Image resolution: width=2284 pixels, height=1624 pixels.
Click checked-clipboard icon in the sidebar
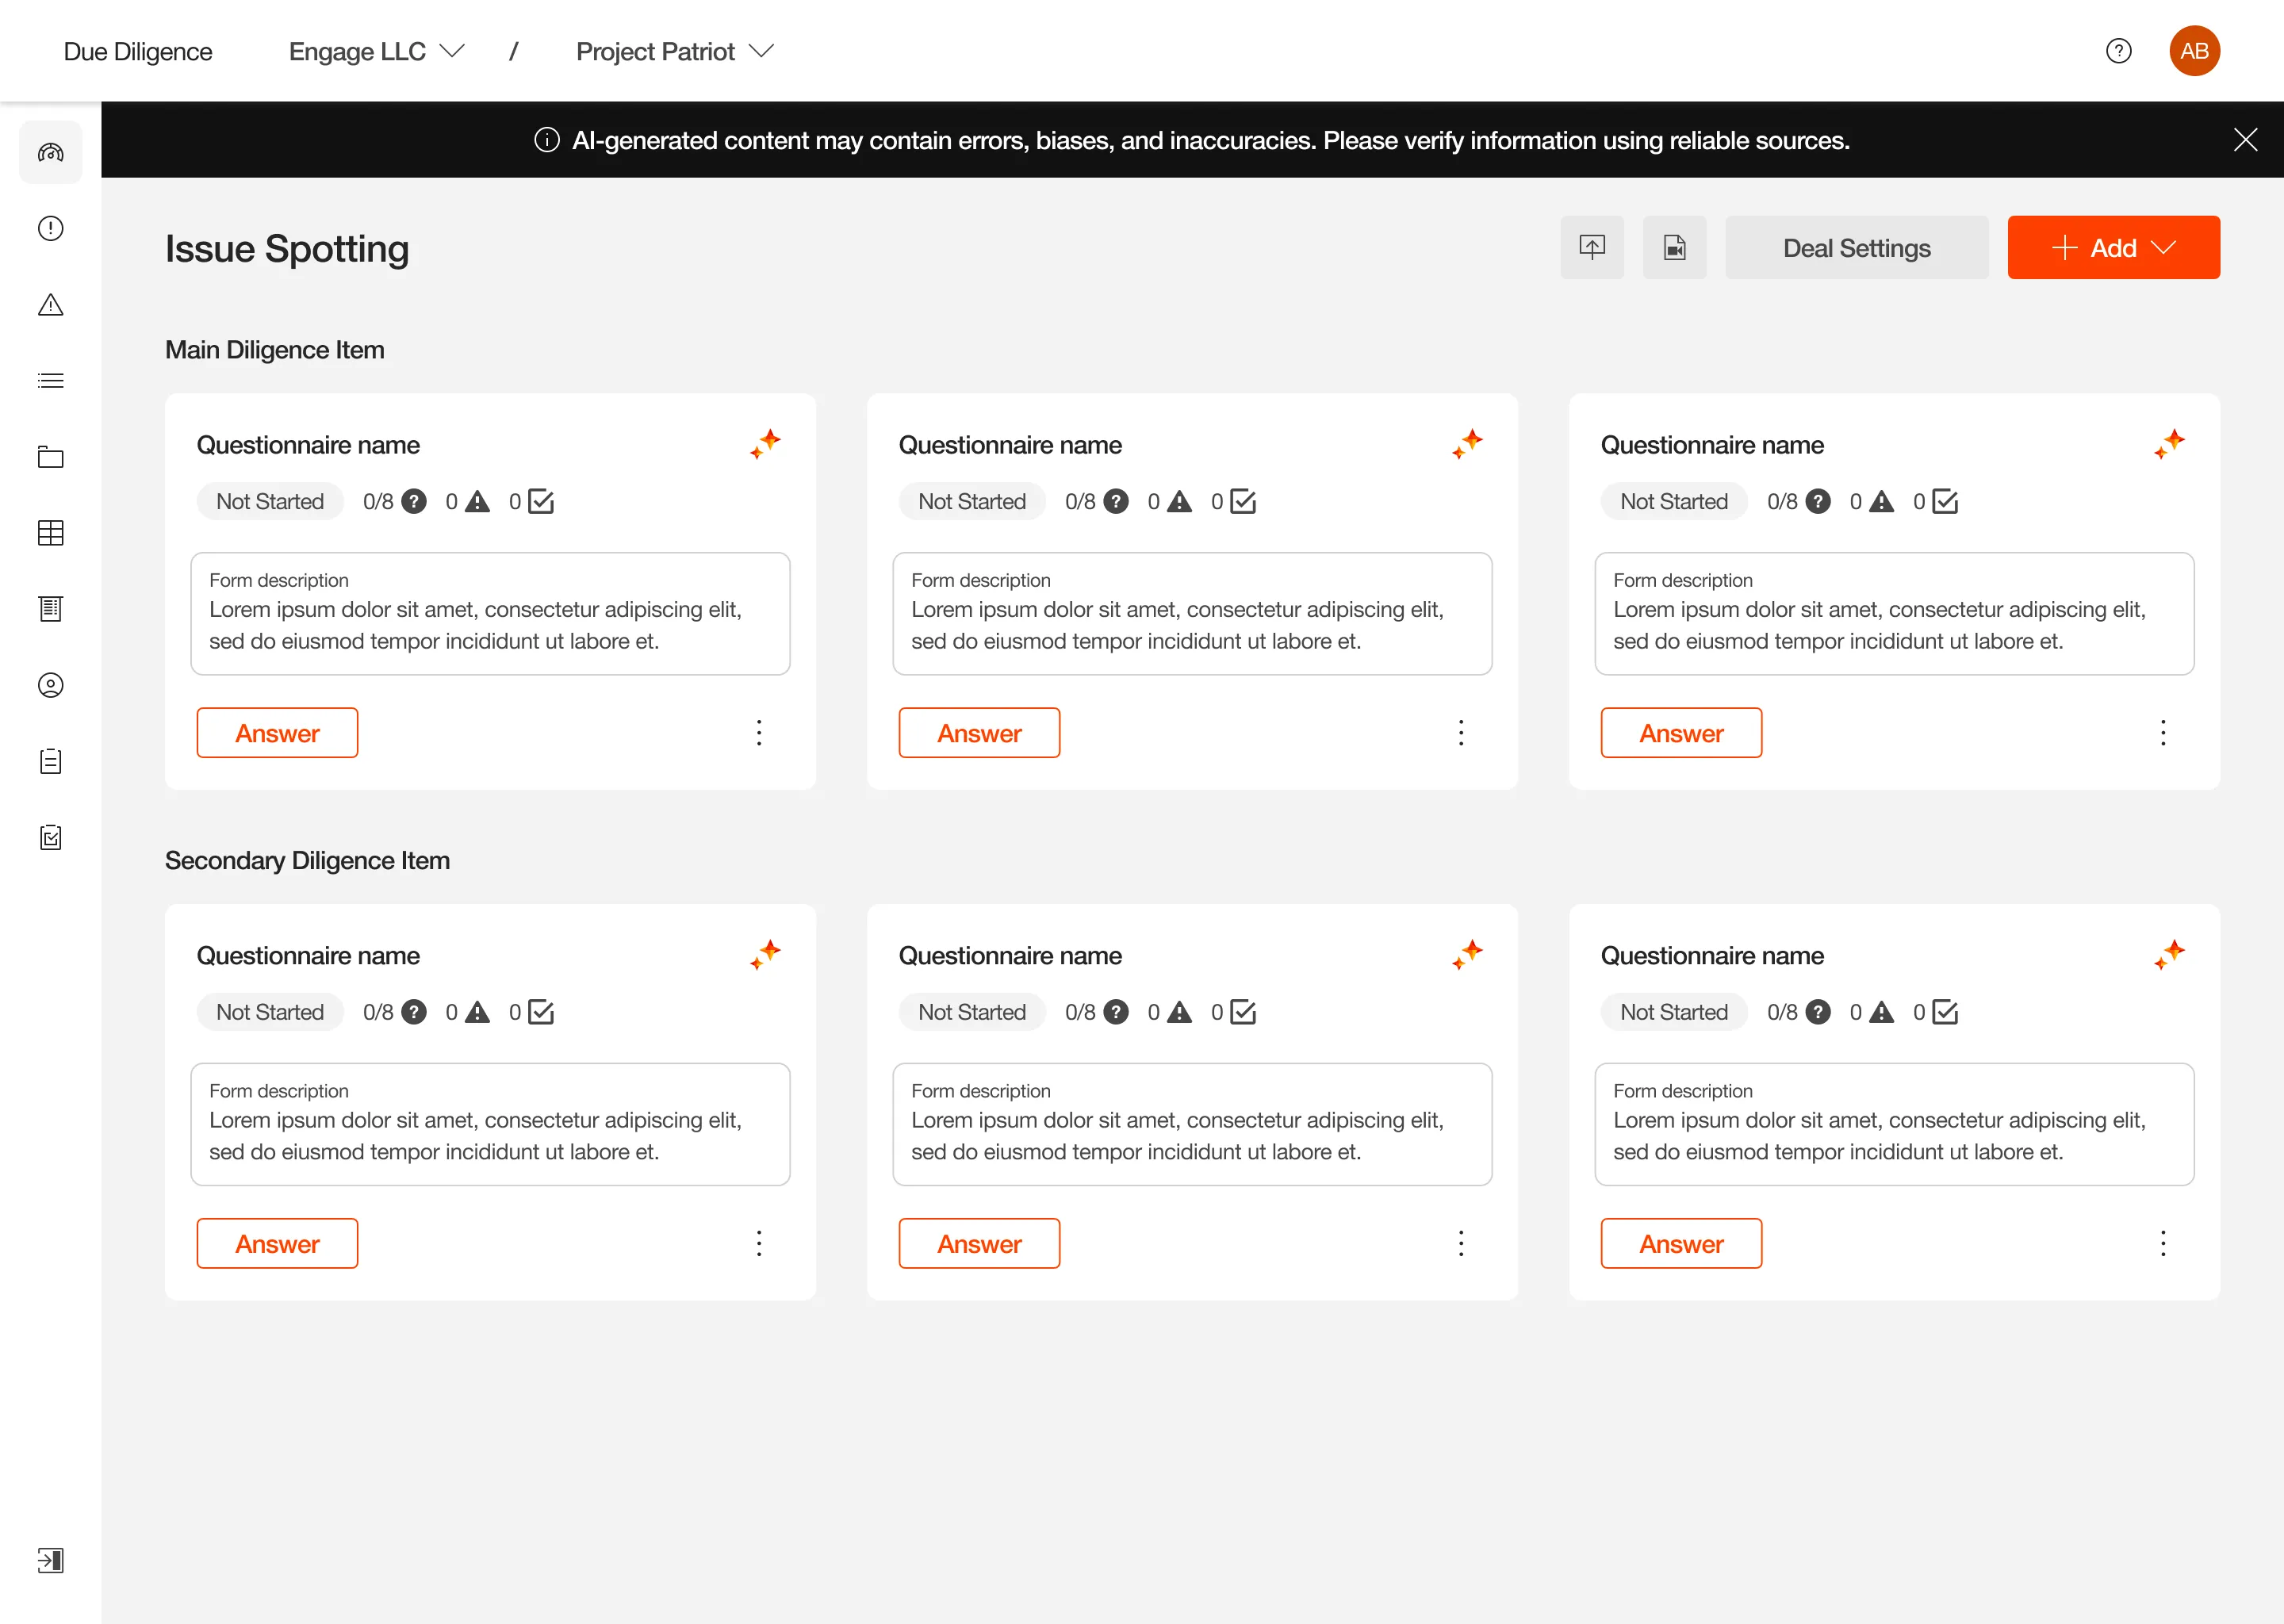click(50, 837)
